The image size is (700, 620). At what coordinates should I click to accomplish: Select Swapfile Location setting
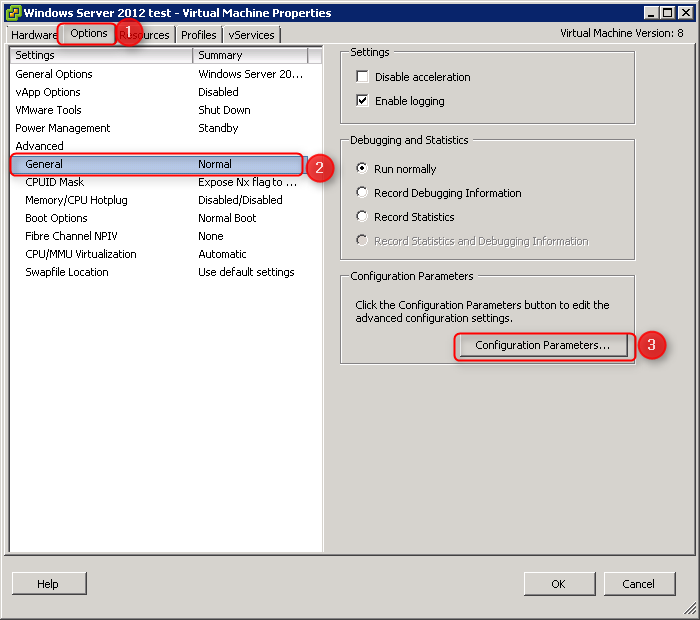coord(159,272)
